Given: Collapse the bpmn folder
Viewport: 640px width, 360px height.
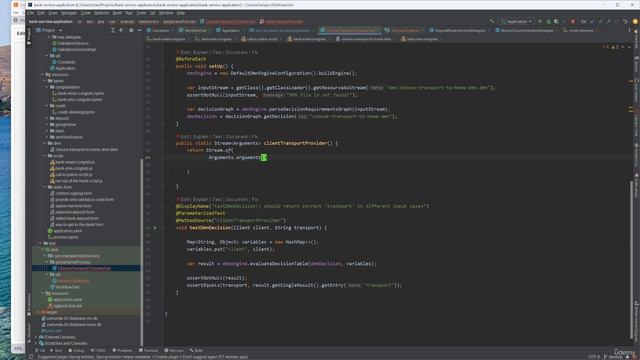Looking at the screenshot, I should (x=44, y=81).
